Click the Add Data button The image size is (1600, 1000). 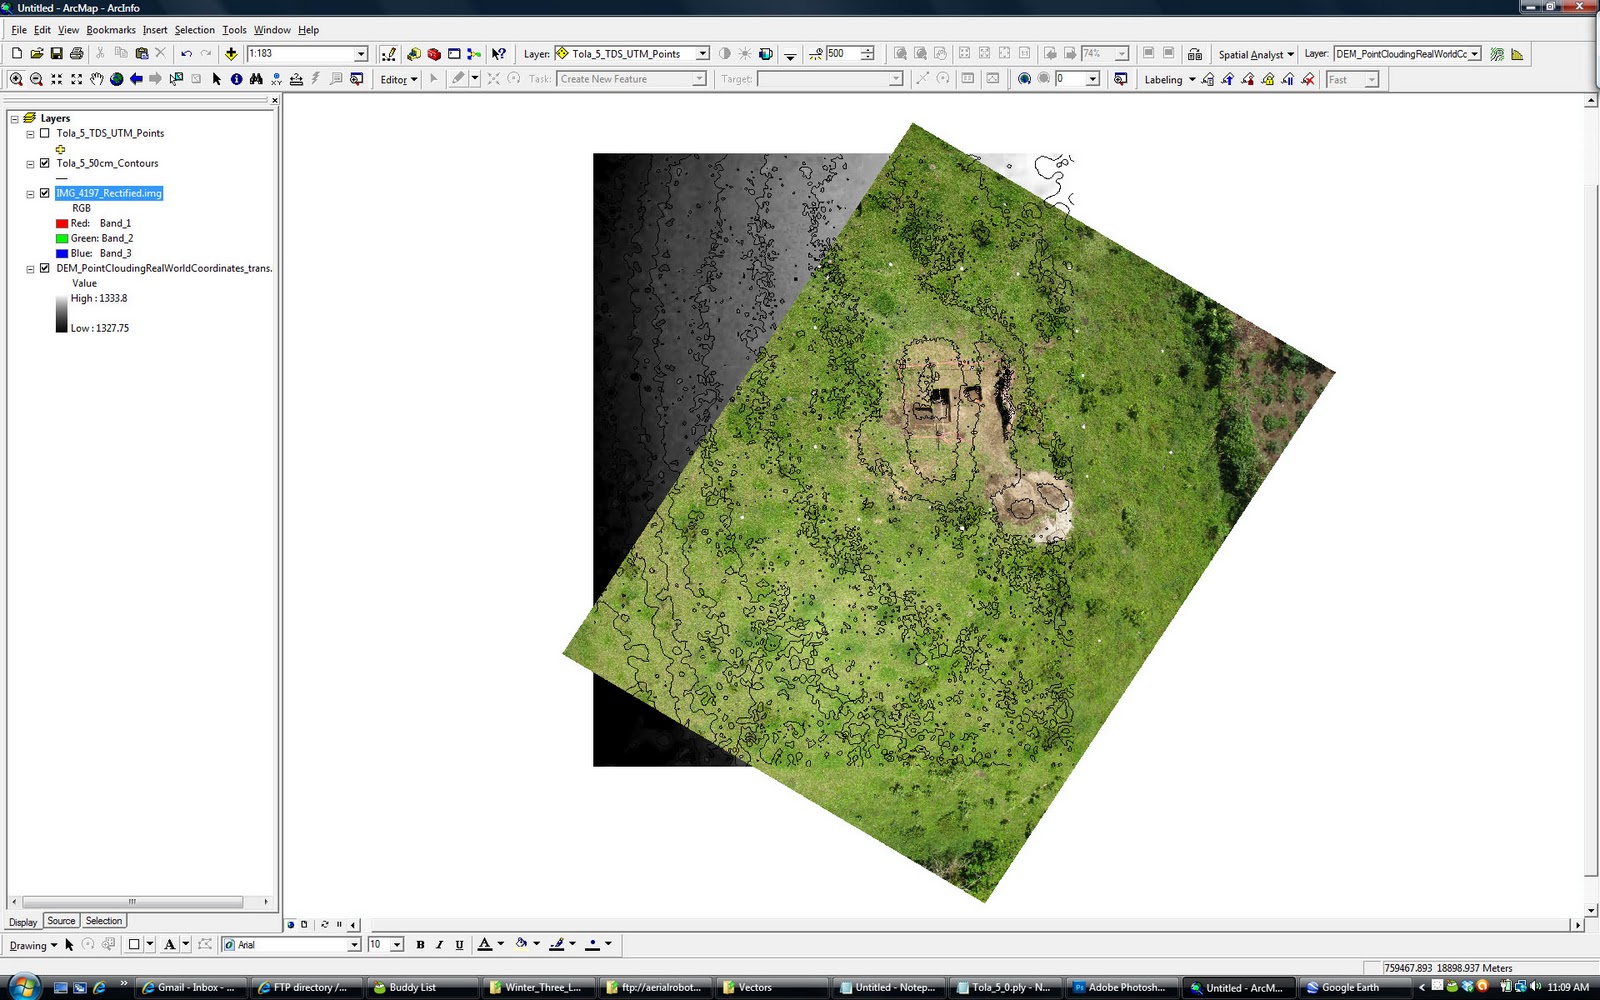[x=231, y=54]
